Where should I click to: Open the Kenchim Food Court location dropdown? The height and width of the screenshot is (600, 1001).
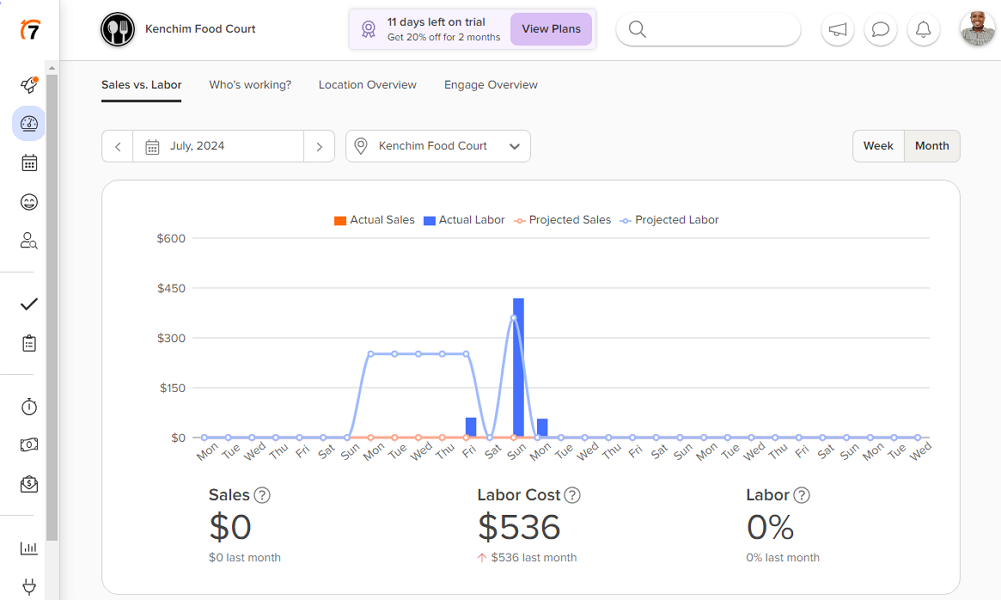coord(437,145)
